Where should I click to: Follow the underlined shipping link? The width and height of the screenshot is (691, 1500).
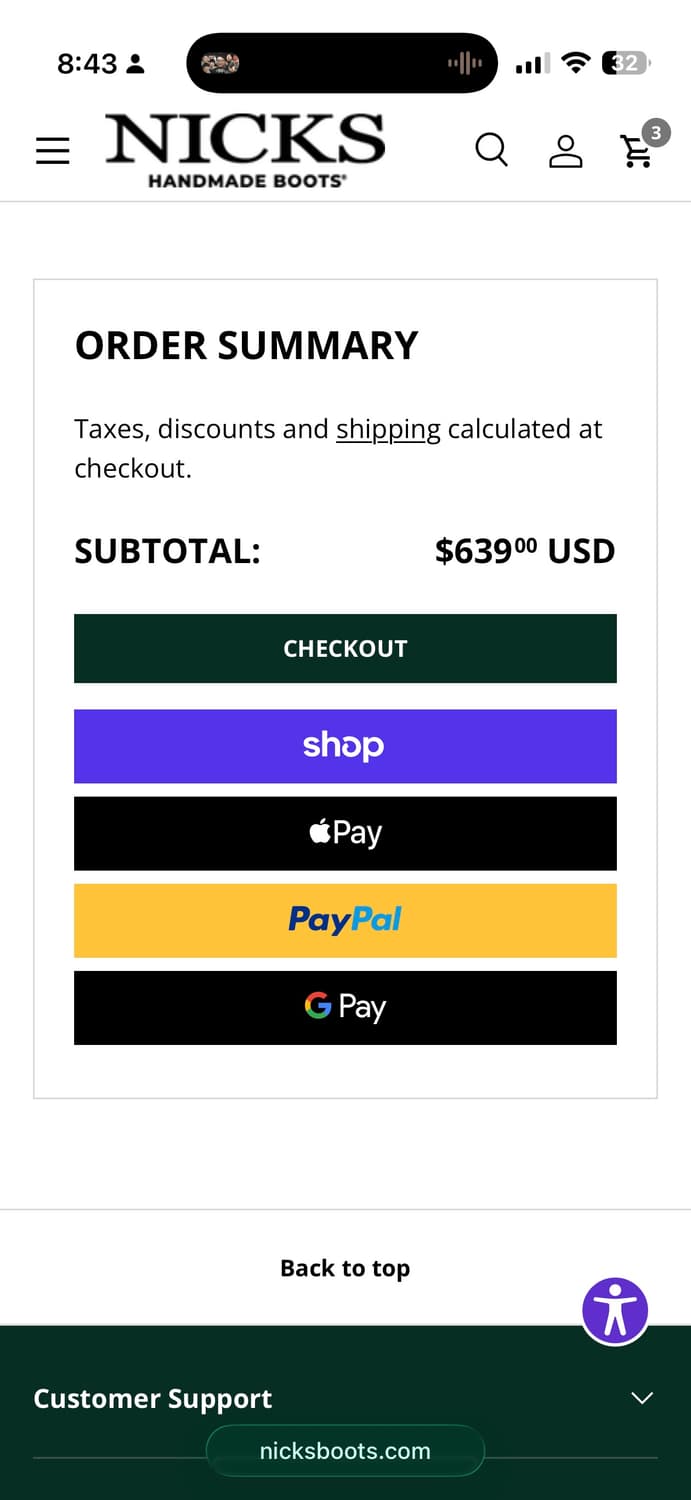point(388,429)
